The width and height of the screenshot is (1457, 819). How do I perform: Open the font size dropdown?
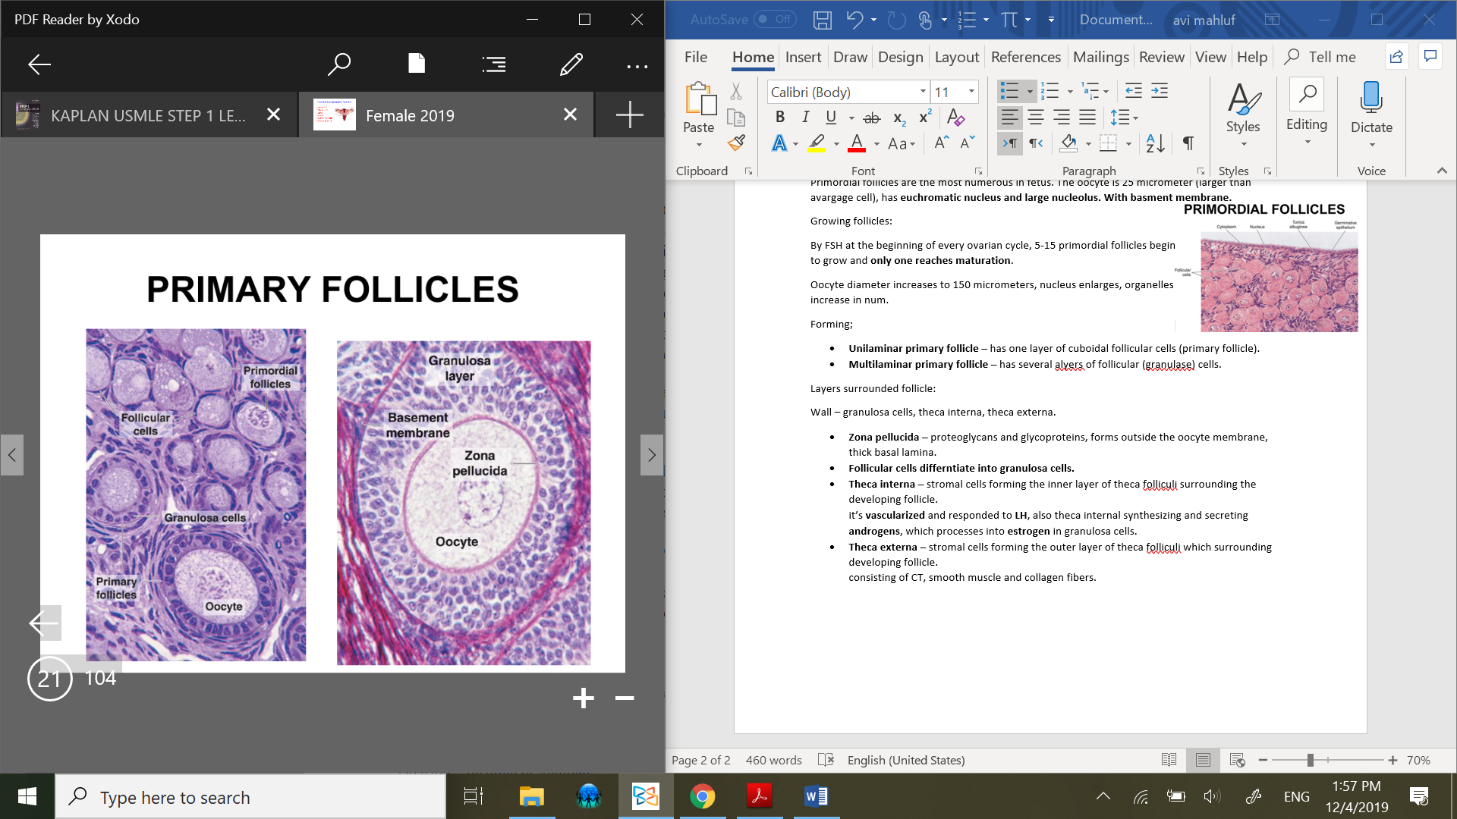point(971,92)
